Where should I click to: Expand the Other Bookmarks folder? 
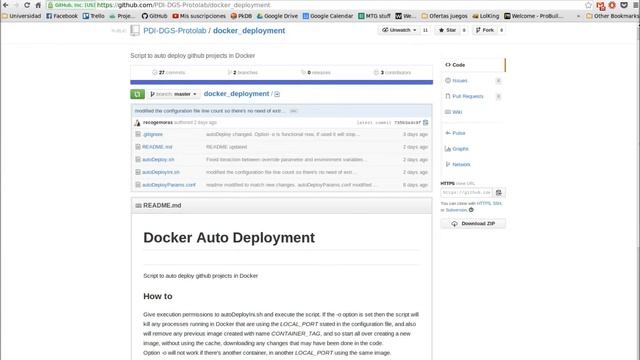click(612, 16)
